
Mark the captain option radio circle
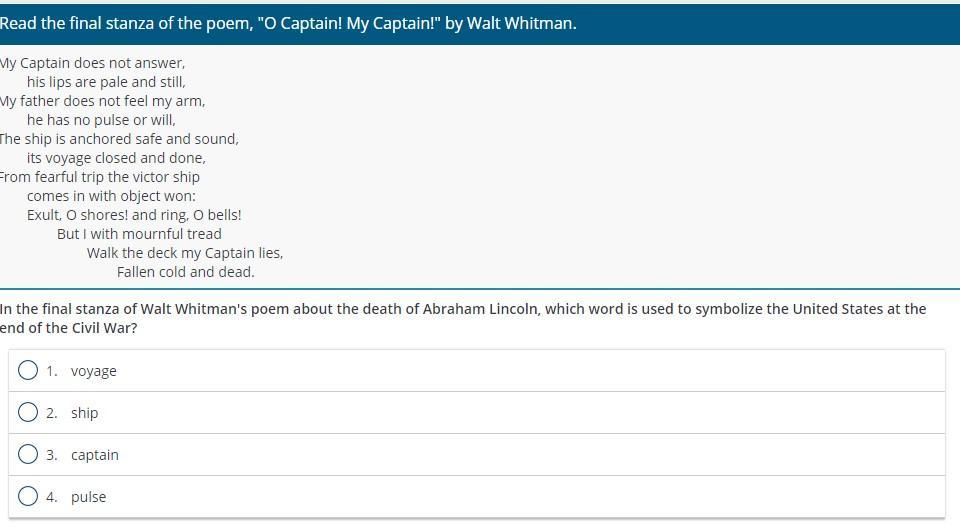tap(28, 455)
